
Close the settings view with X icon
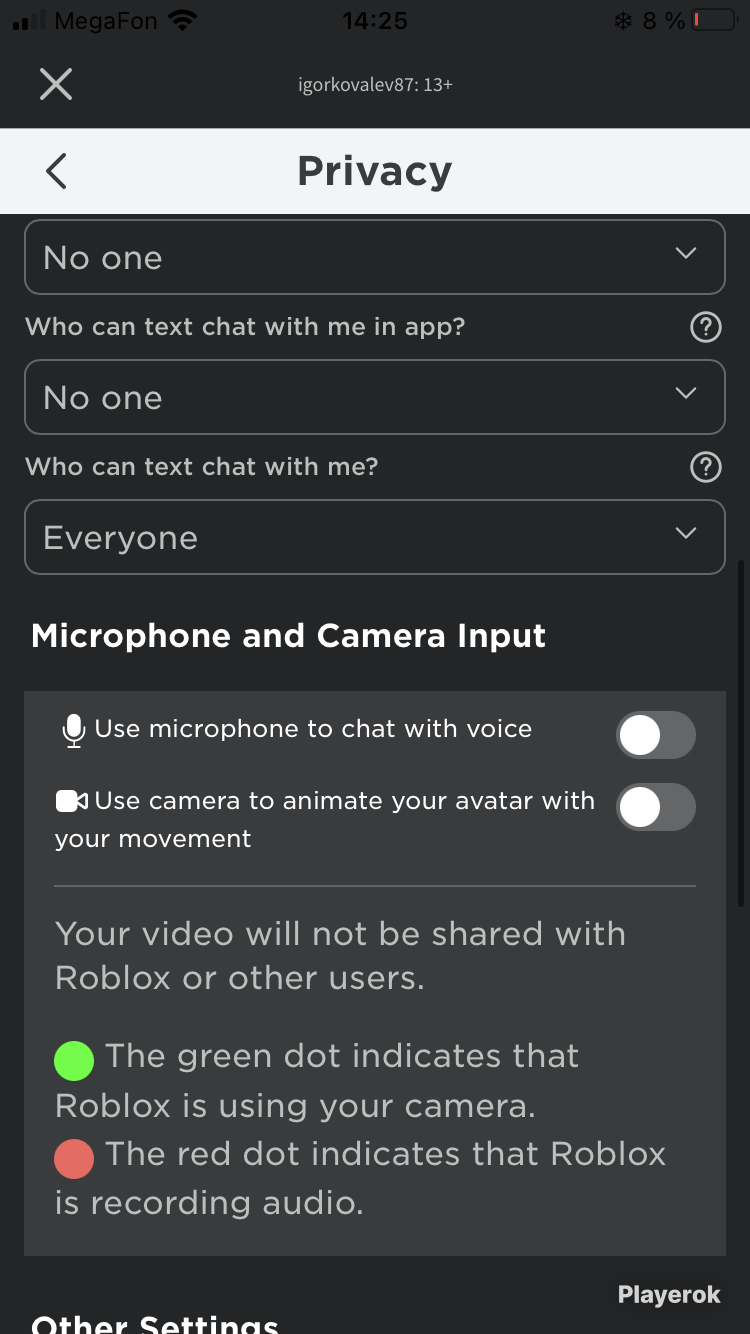pyautogui.click(x=56, y=84)
